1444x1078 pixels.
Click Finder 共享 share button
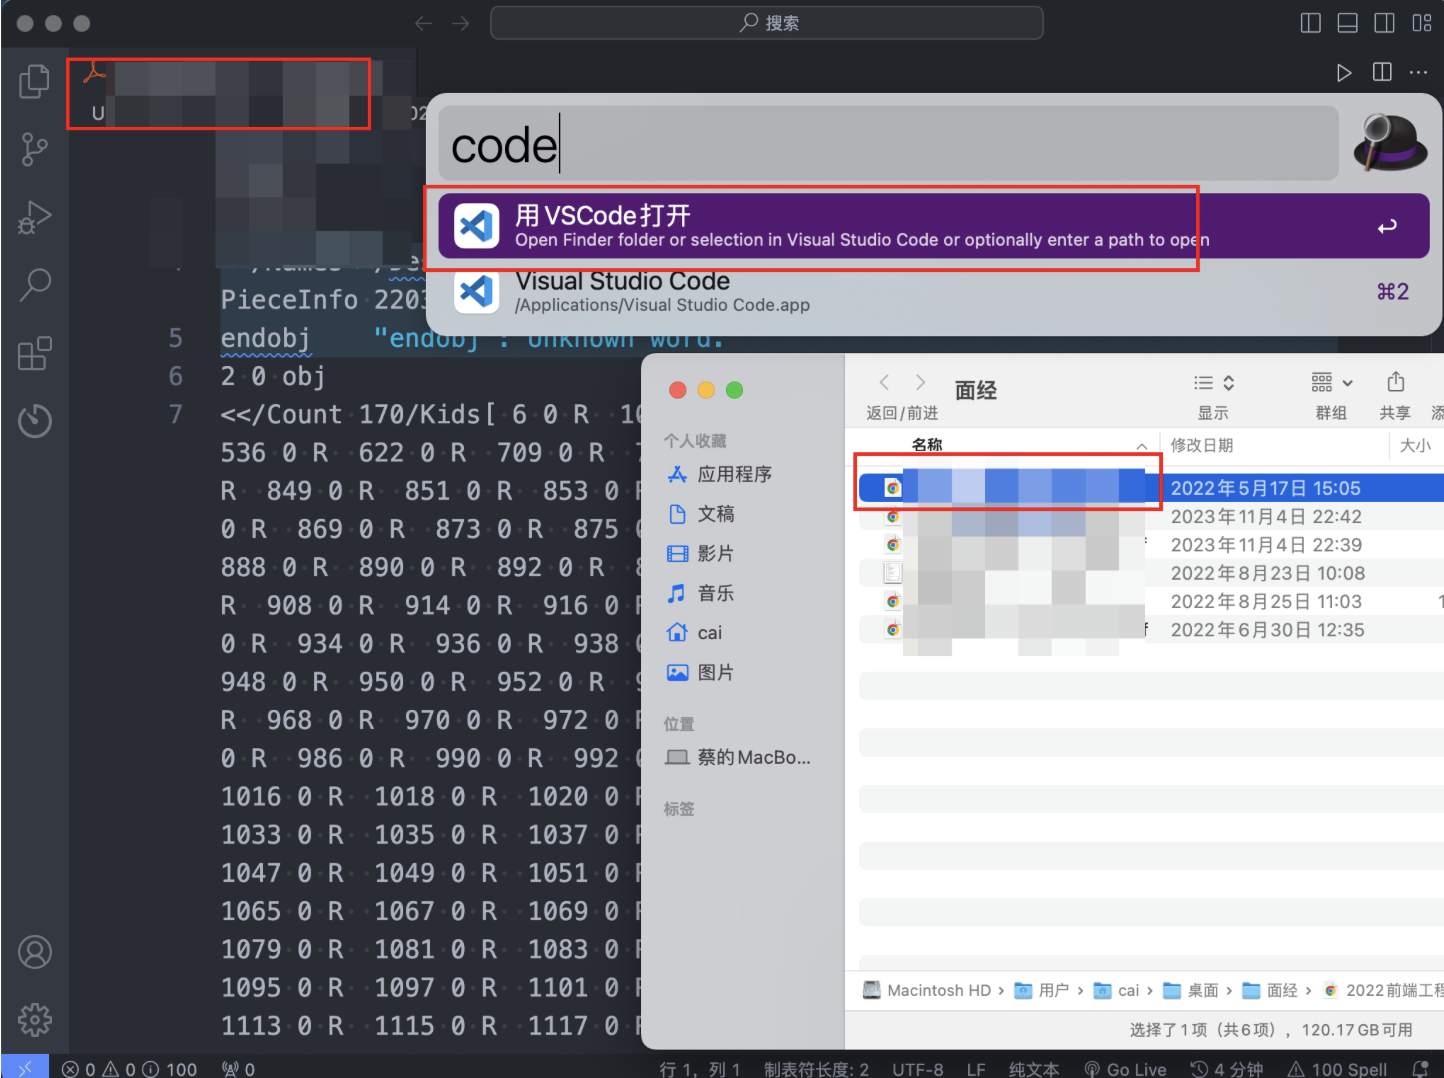tap(1396, 382)
